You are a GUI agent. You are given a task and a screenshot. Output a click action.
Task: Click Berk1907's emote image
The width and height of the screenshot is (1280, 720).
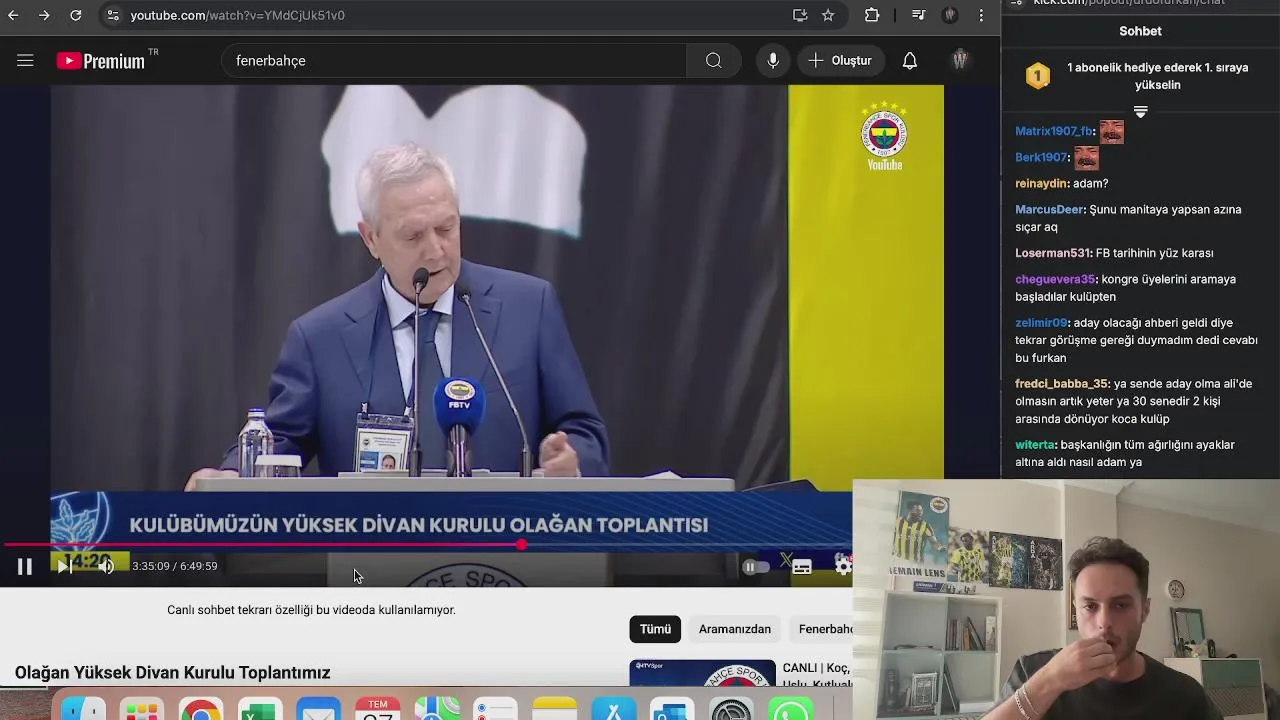point(1086,158)
